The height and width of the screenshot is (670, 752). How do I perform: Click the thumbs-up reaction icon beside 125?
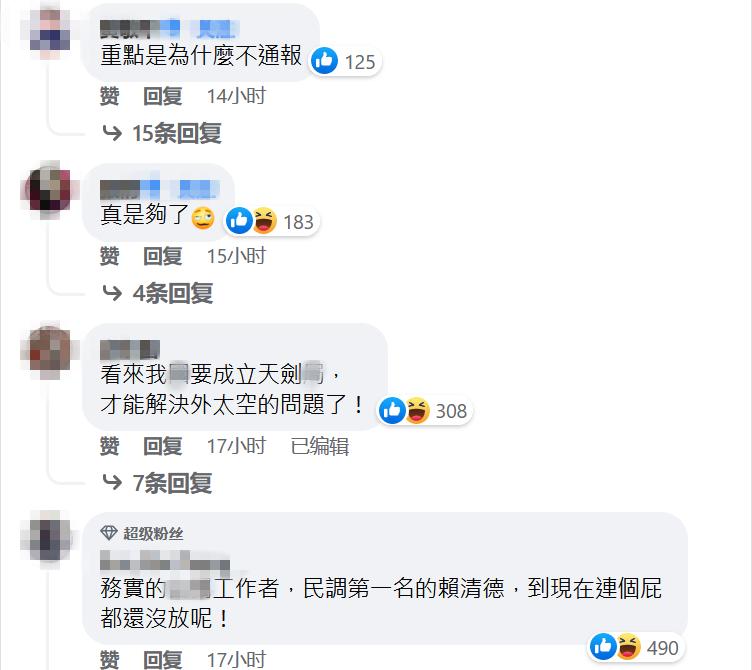click(325, 61)
